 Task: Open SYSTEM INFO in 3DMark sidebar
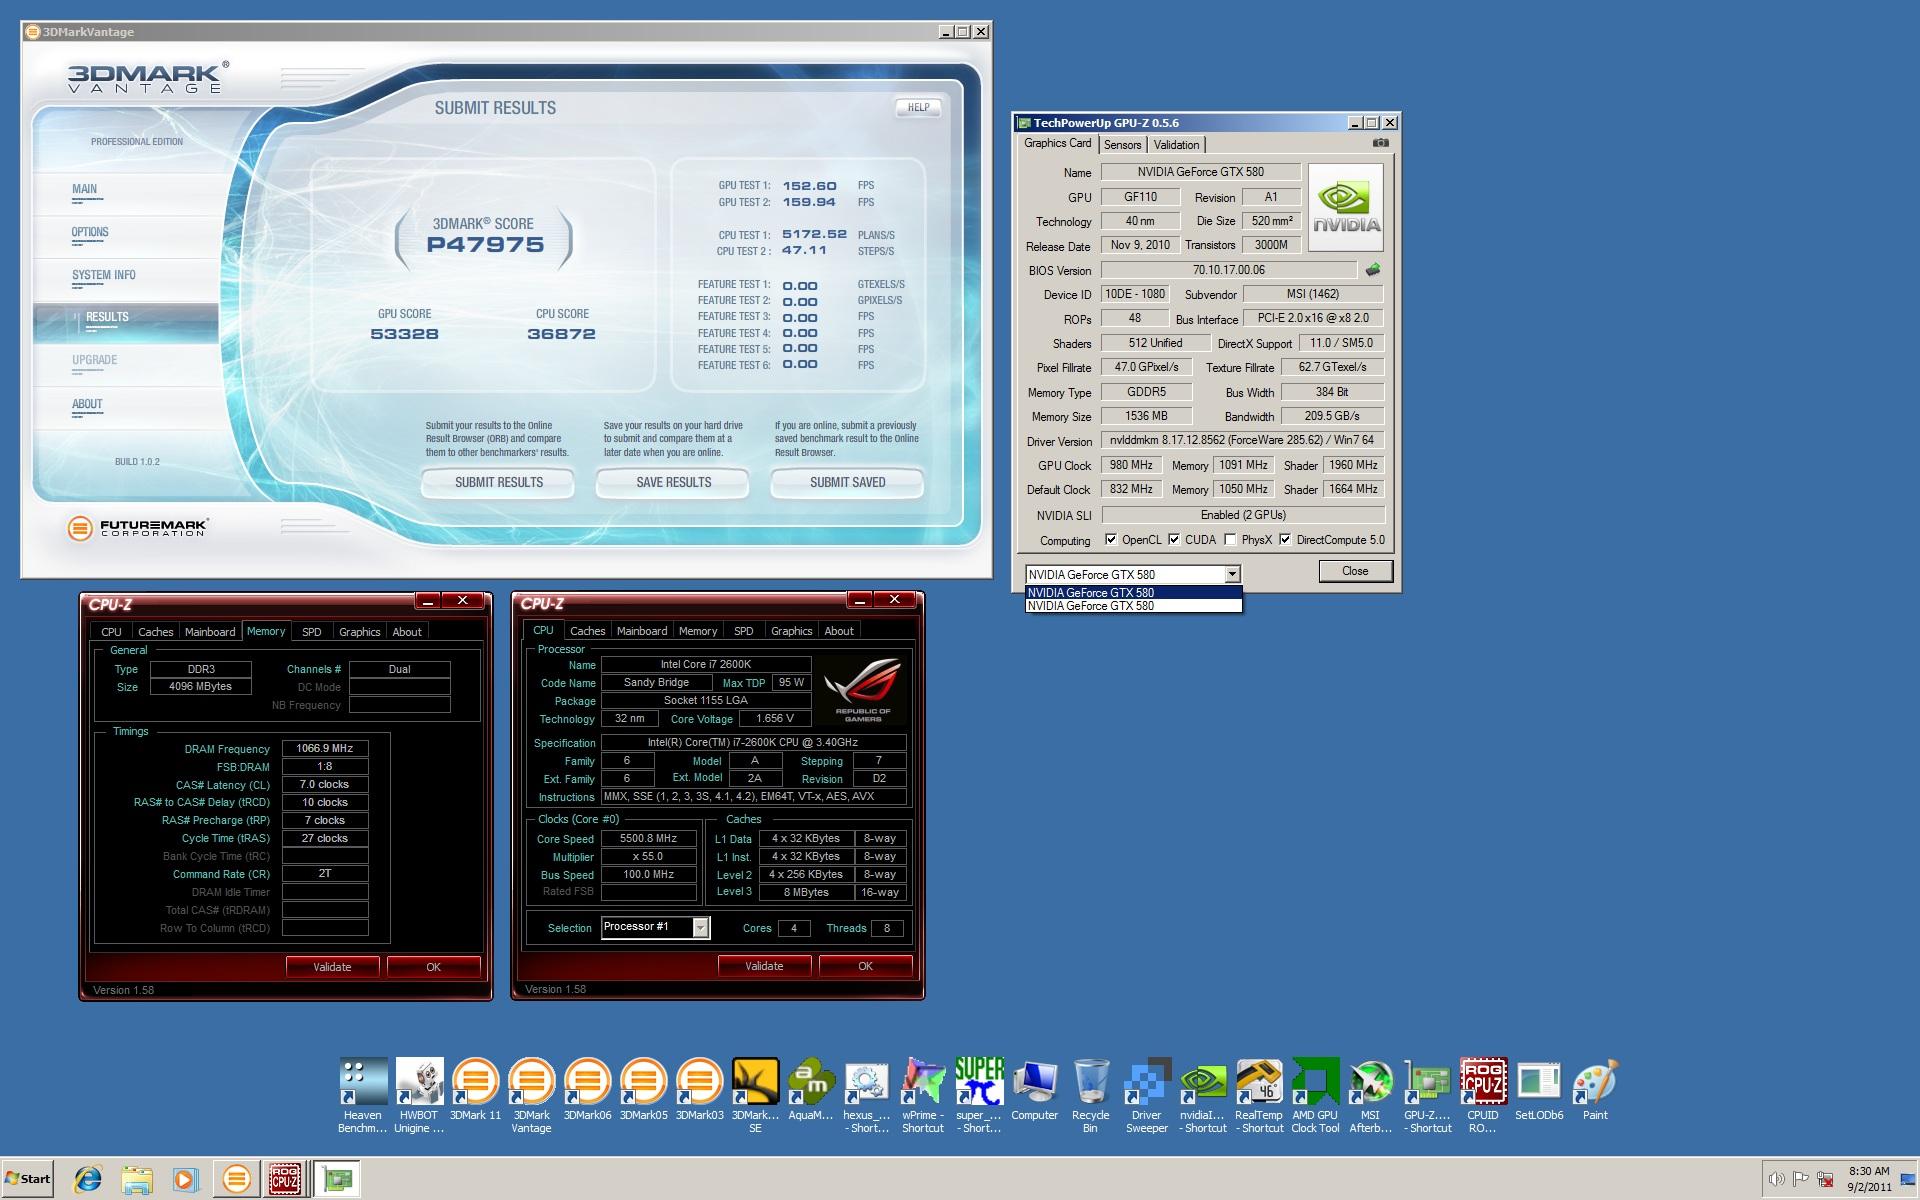126,280
